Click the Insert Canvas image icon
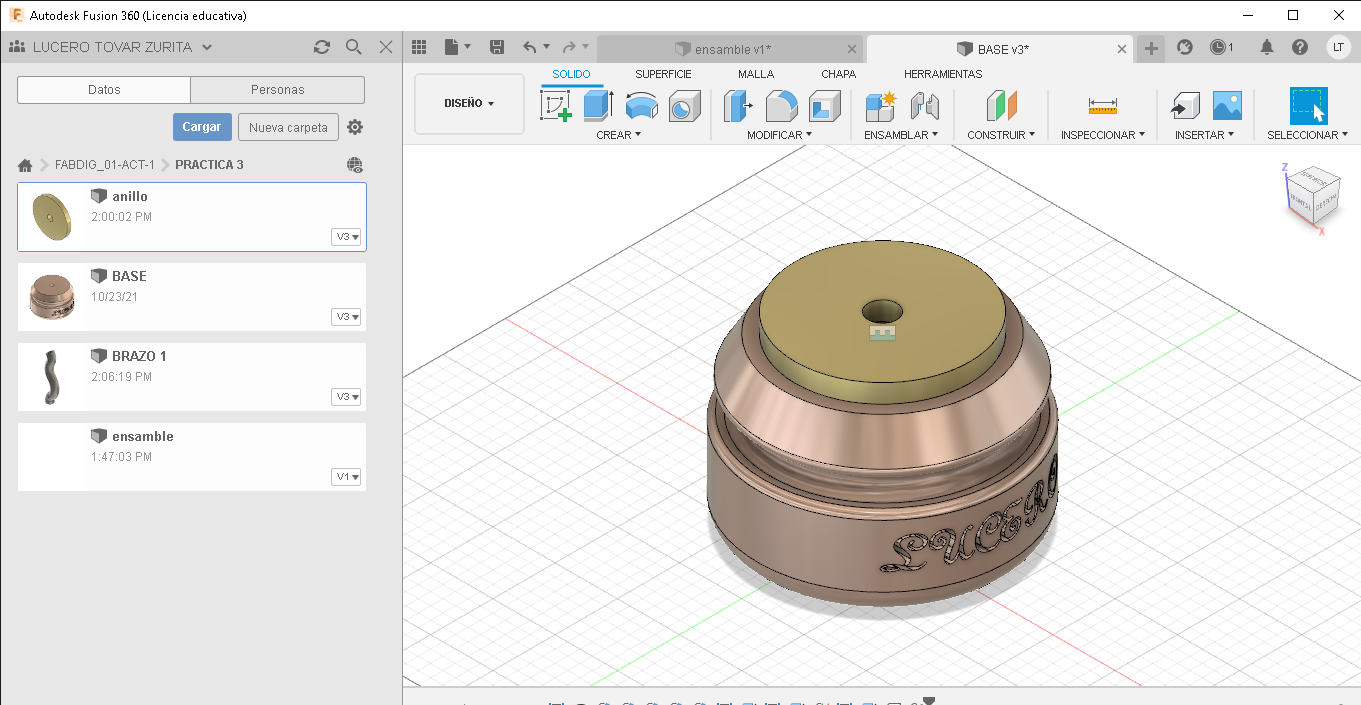1361x705 pixels. (1227, 106)
